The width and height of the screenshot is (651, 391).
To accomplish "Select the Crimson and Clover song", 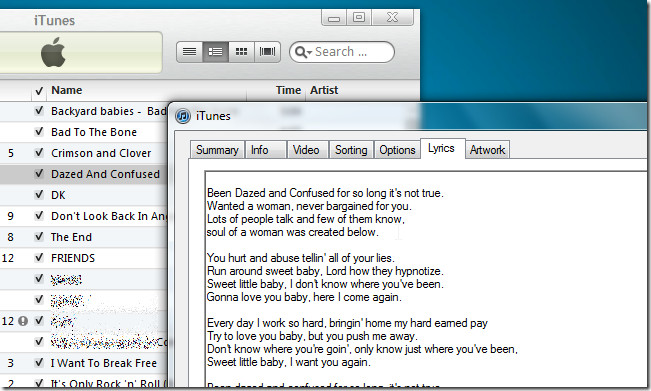I will [x=101, y=153].
